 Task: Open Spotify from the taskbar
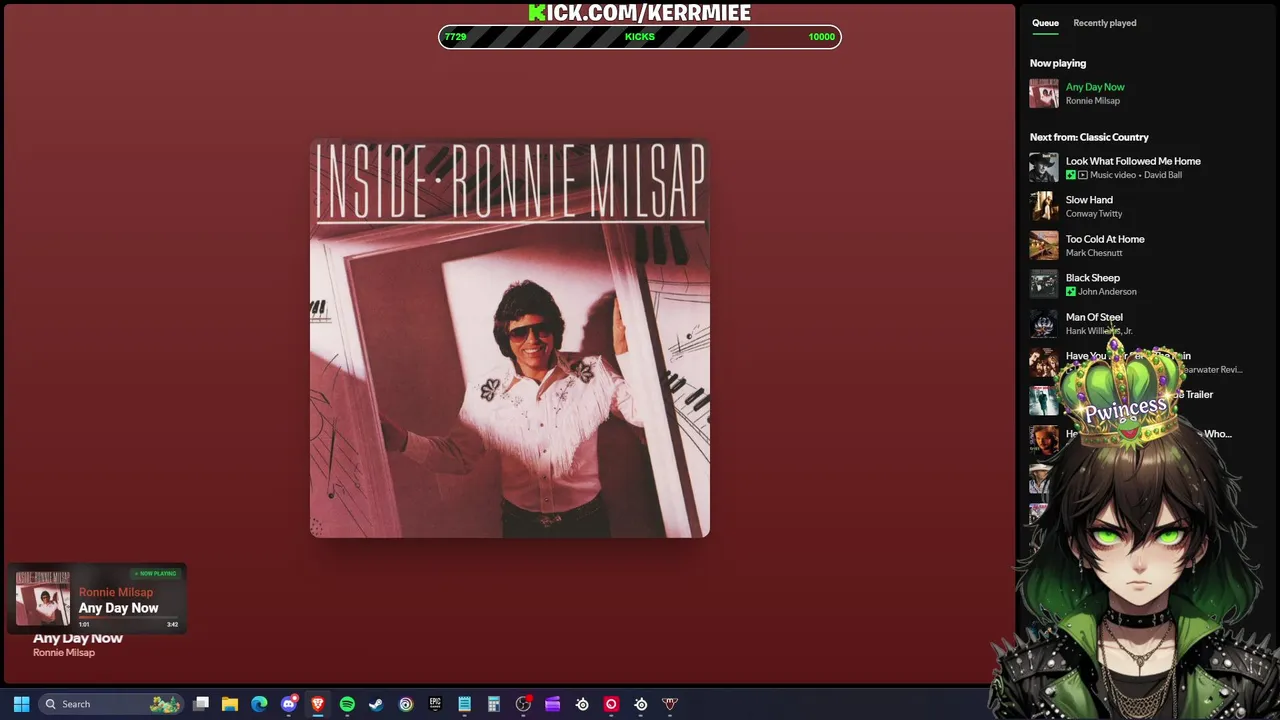[x=347, y=704]
